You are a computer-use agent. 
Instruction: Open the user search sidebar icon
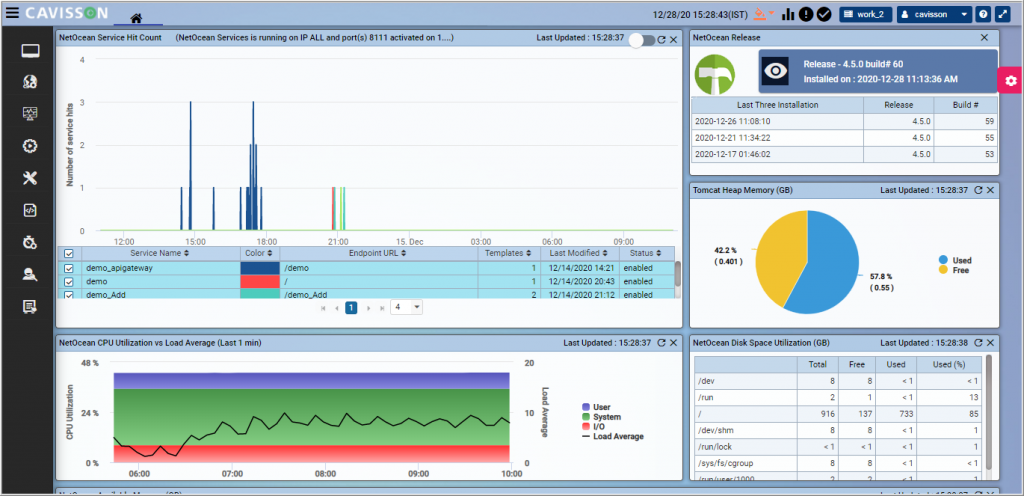(30, 275)
